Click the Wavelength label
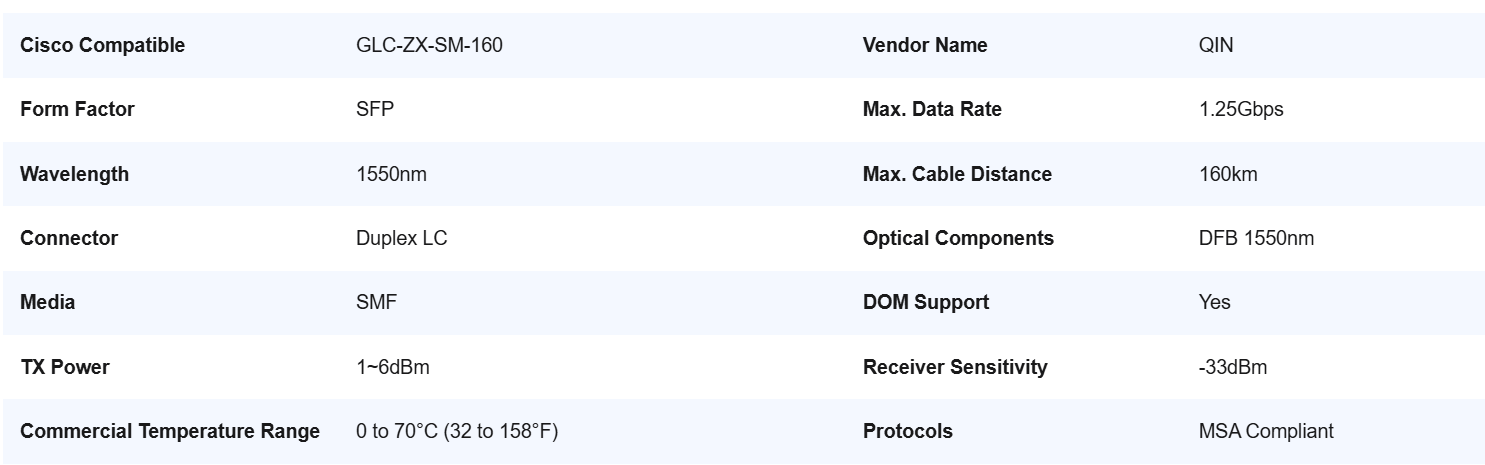This screenshot has width=1485, height=465. [75, 174]
